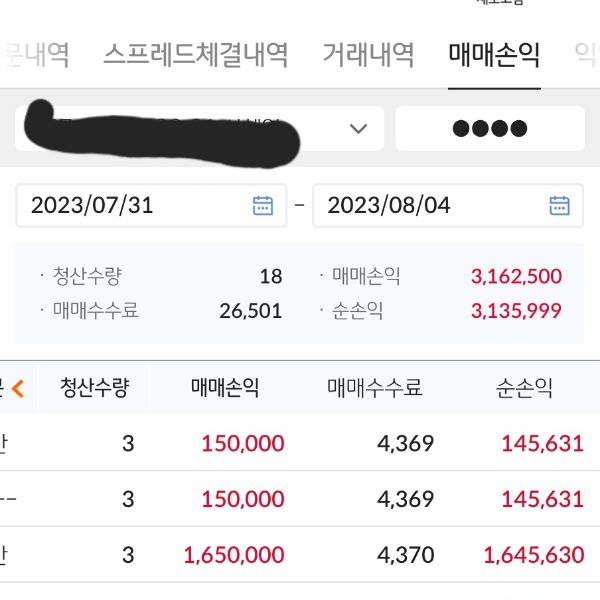
Task: Sort by 청산수량 column header
Action: (94, 388)
